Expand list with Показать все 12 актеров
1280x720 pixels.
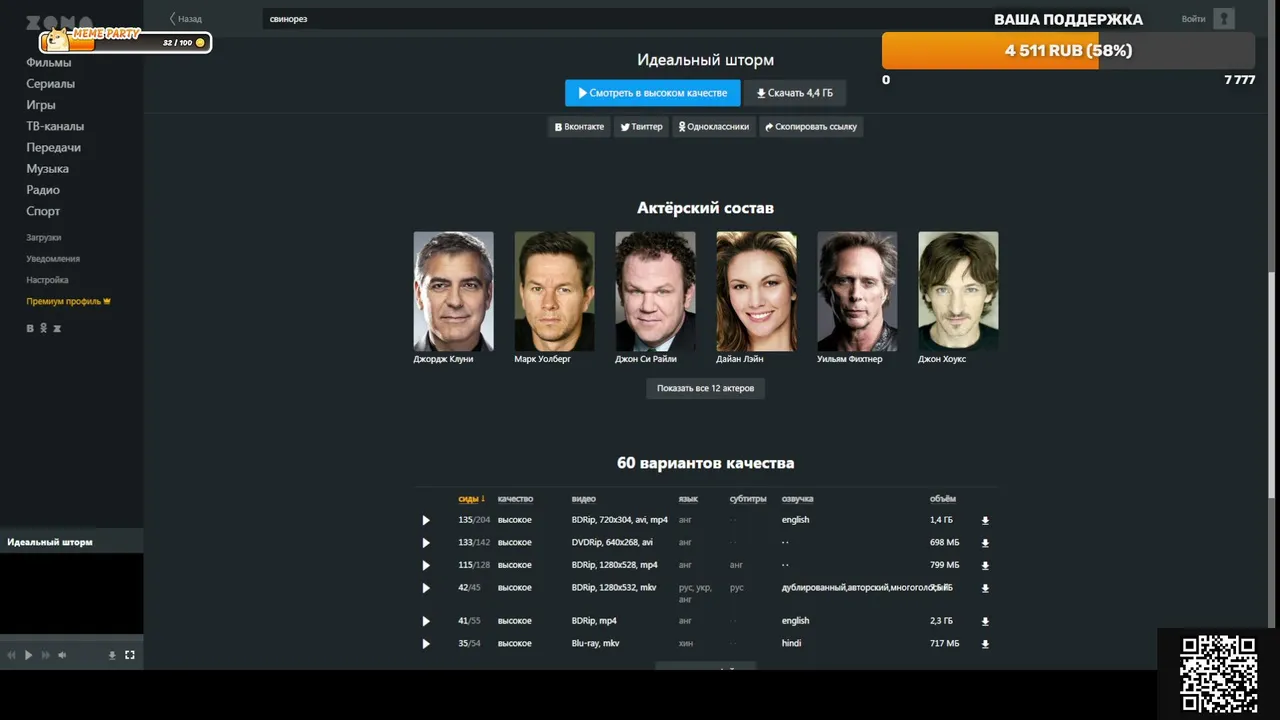click(706, 388)
